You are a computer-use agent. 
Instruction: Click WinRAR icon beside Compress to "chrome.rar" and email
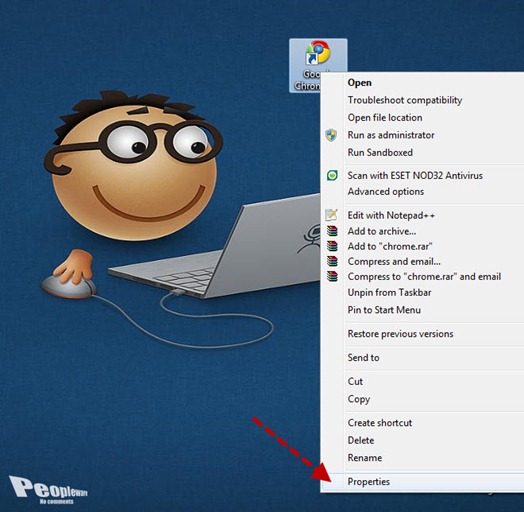tap(332, 276)
